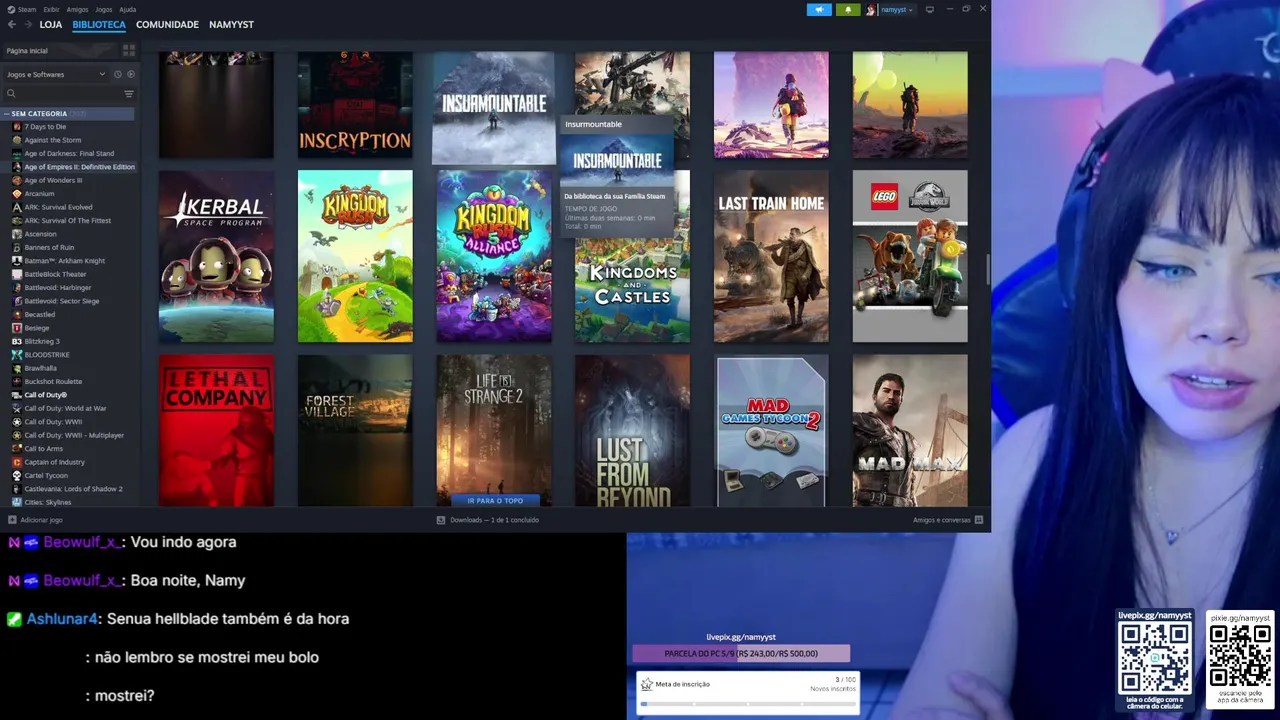Click the Steam forward navigation arrow

pyautogui.click(x=27, y=24)
